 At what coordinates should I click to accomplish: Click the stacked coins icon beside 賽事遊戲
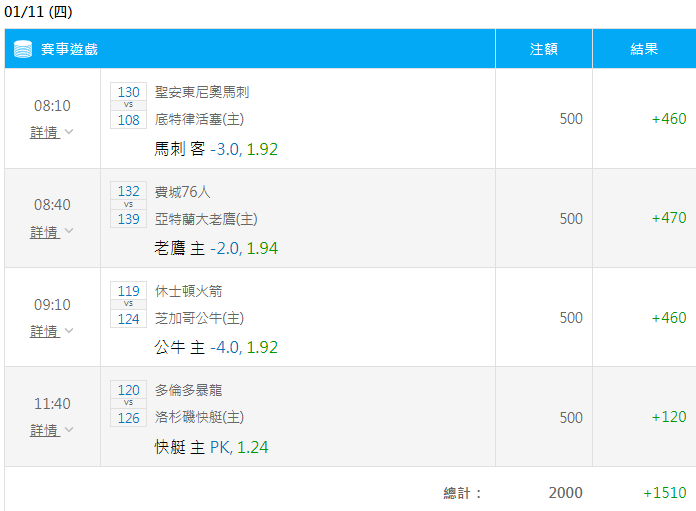coord(23,49)
